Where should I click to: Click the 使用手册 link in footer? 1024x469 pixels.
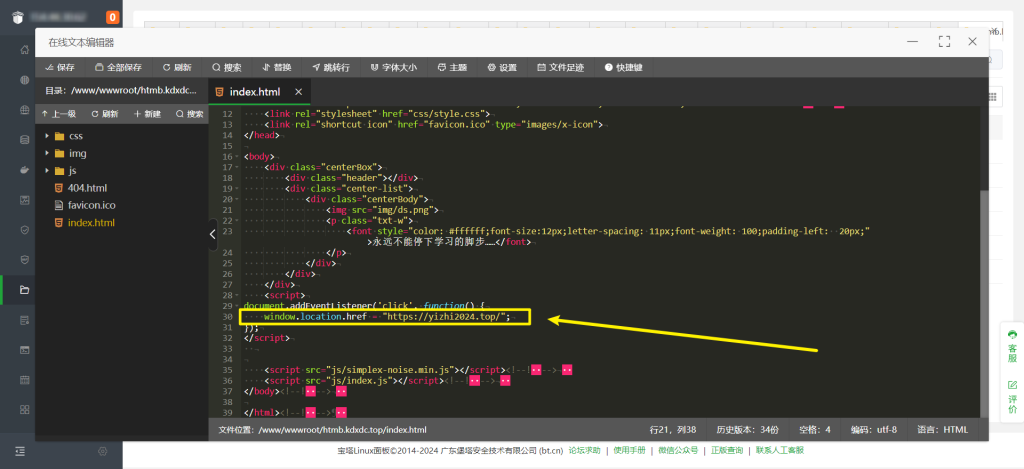click(x=629, y=451)
